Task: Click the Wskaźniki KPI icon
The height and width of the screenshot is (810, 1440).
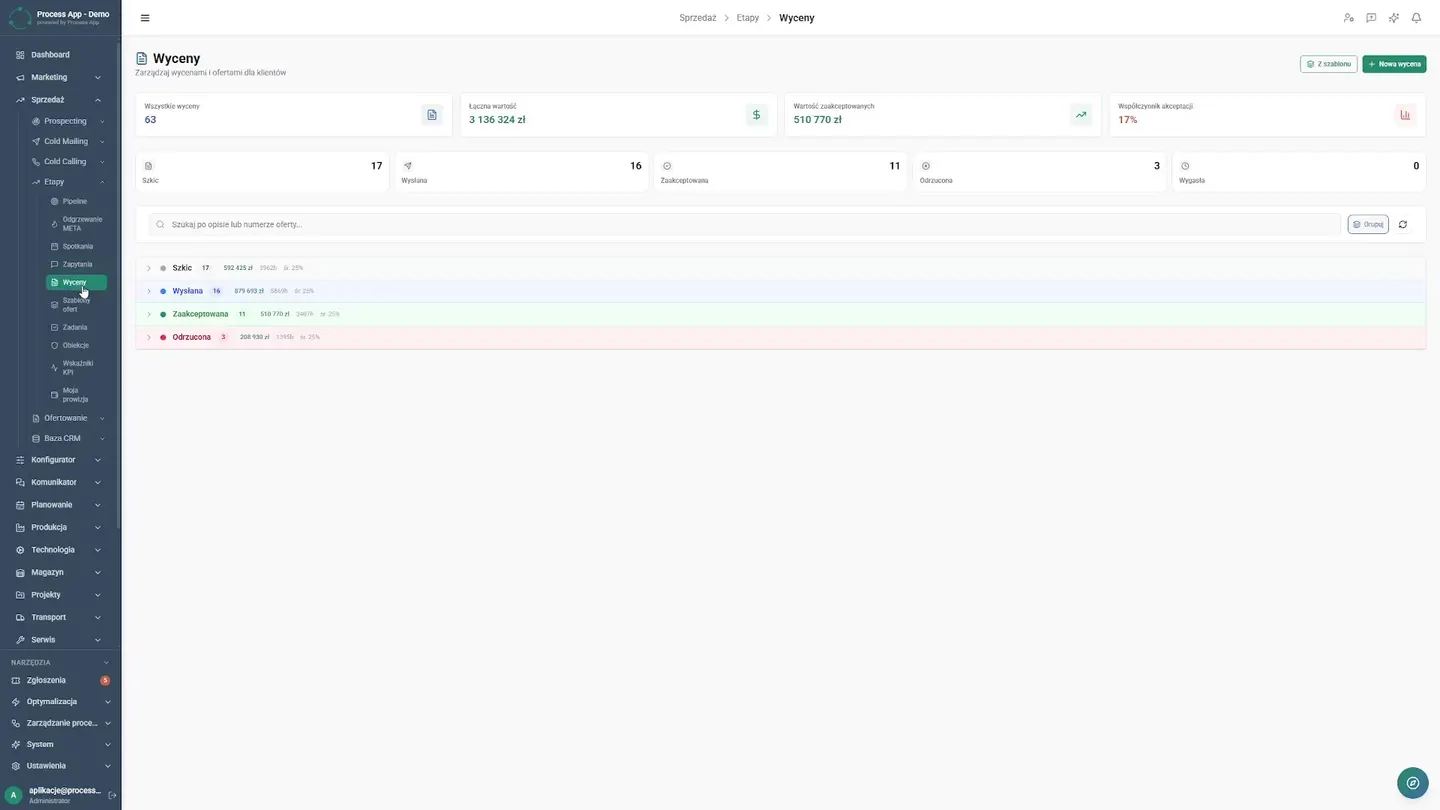Action: 55,368
